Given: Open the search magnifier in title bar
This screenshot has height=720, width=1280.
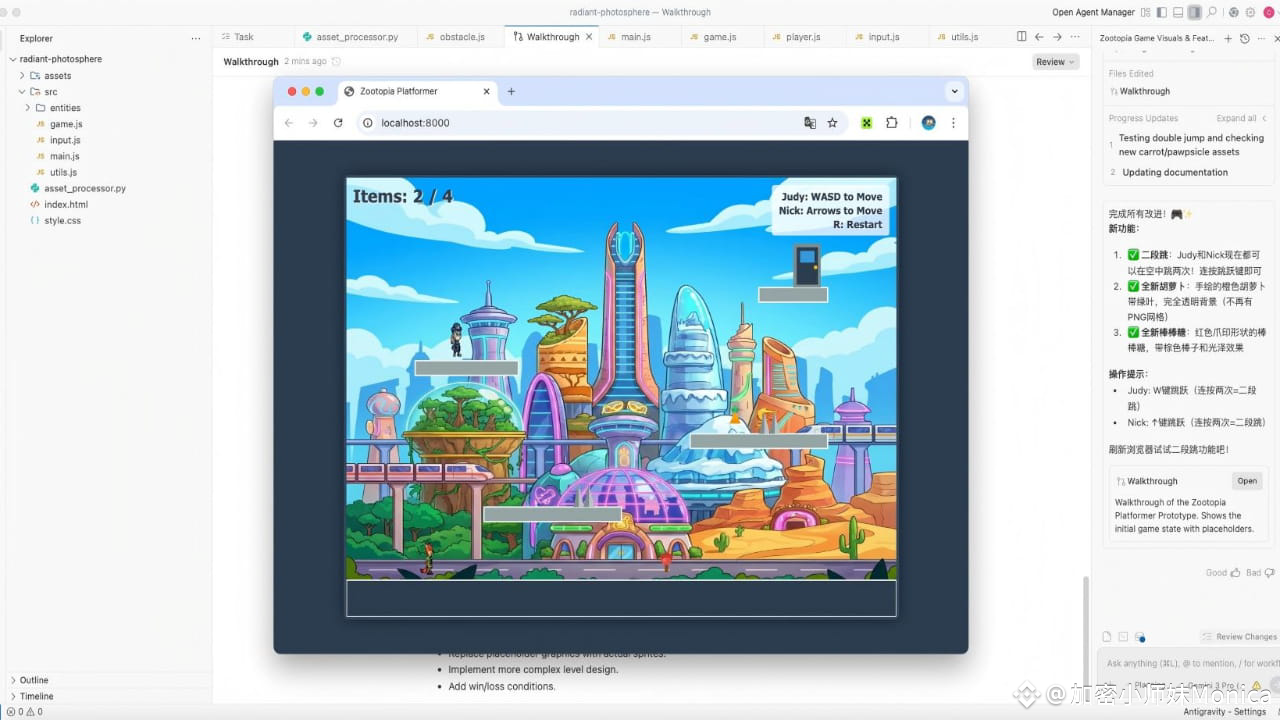Looking at the screenshot, I should tap(1211, 12).
